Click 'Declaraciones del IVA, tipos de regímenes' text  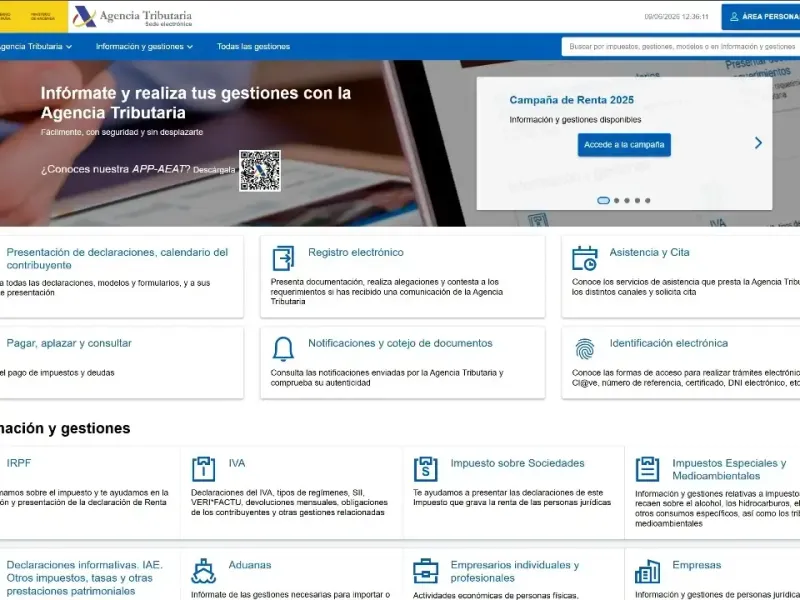click(x=289, y=502)
